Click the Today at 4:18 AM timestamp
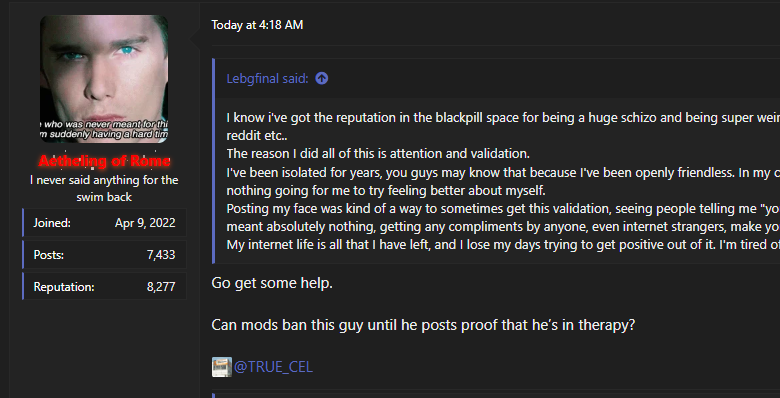Viewport: 780px width, 398px height. click(257, 25)
